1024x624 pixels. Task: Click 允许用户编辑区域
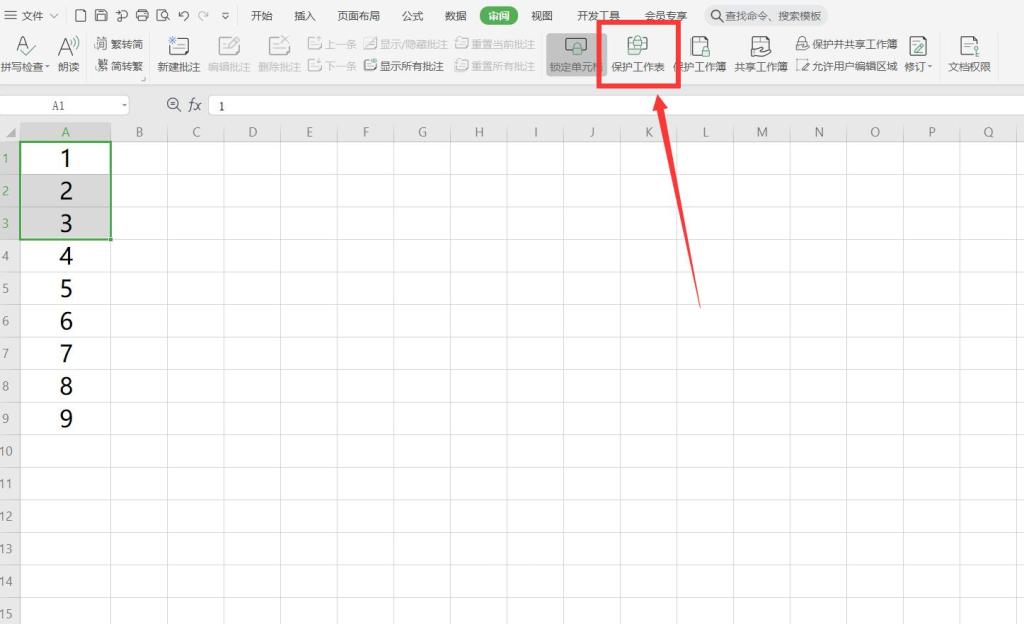tap(846, 66)
